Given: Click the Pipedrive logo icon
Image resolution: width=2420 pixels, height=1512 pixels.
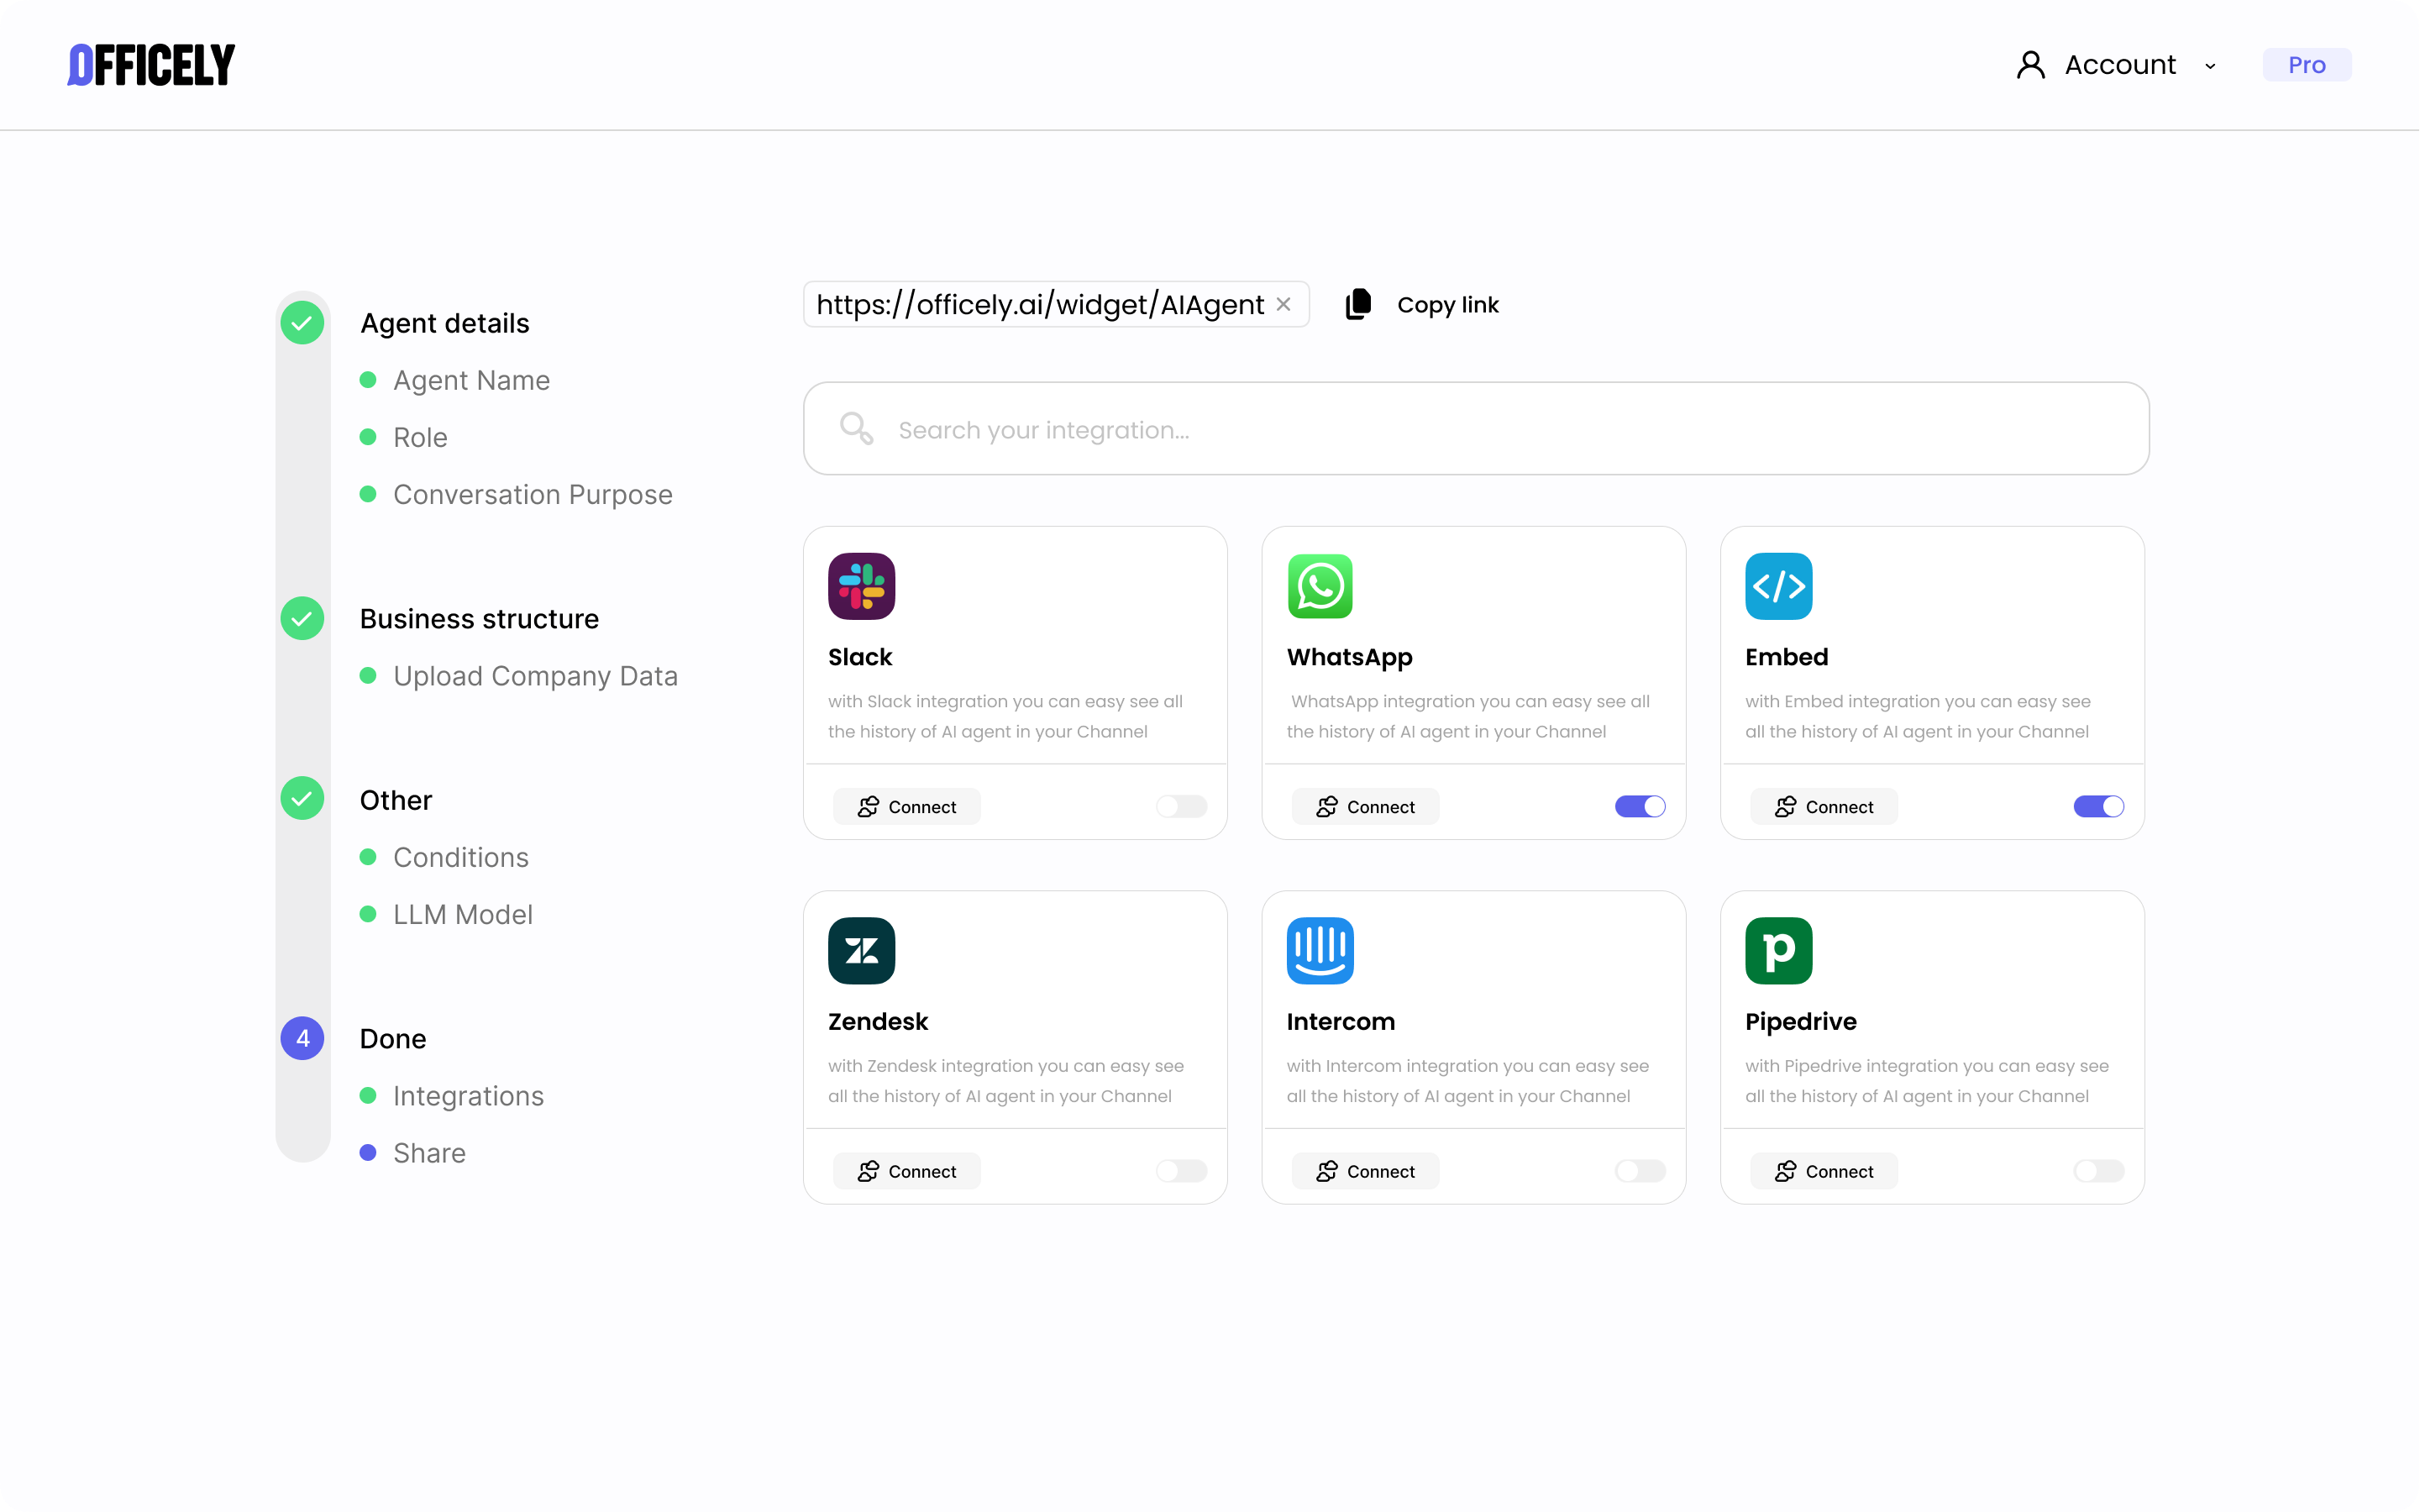Looking at the screenshot, I should coord(1778,950).
